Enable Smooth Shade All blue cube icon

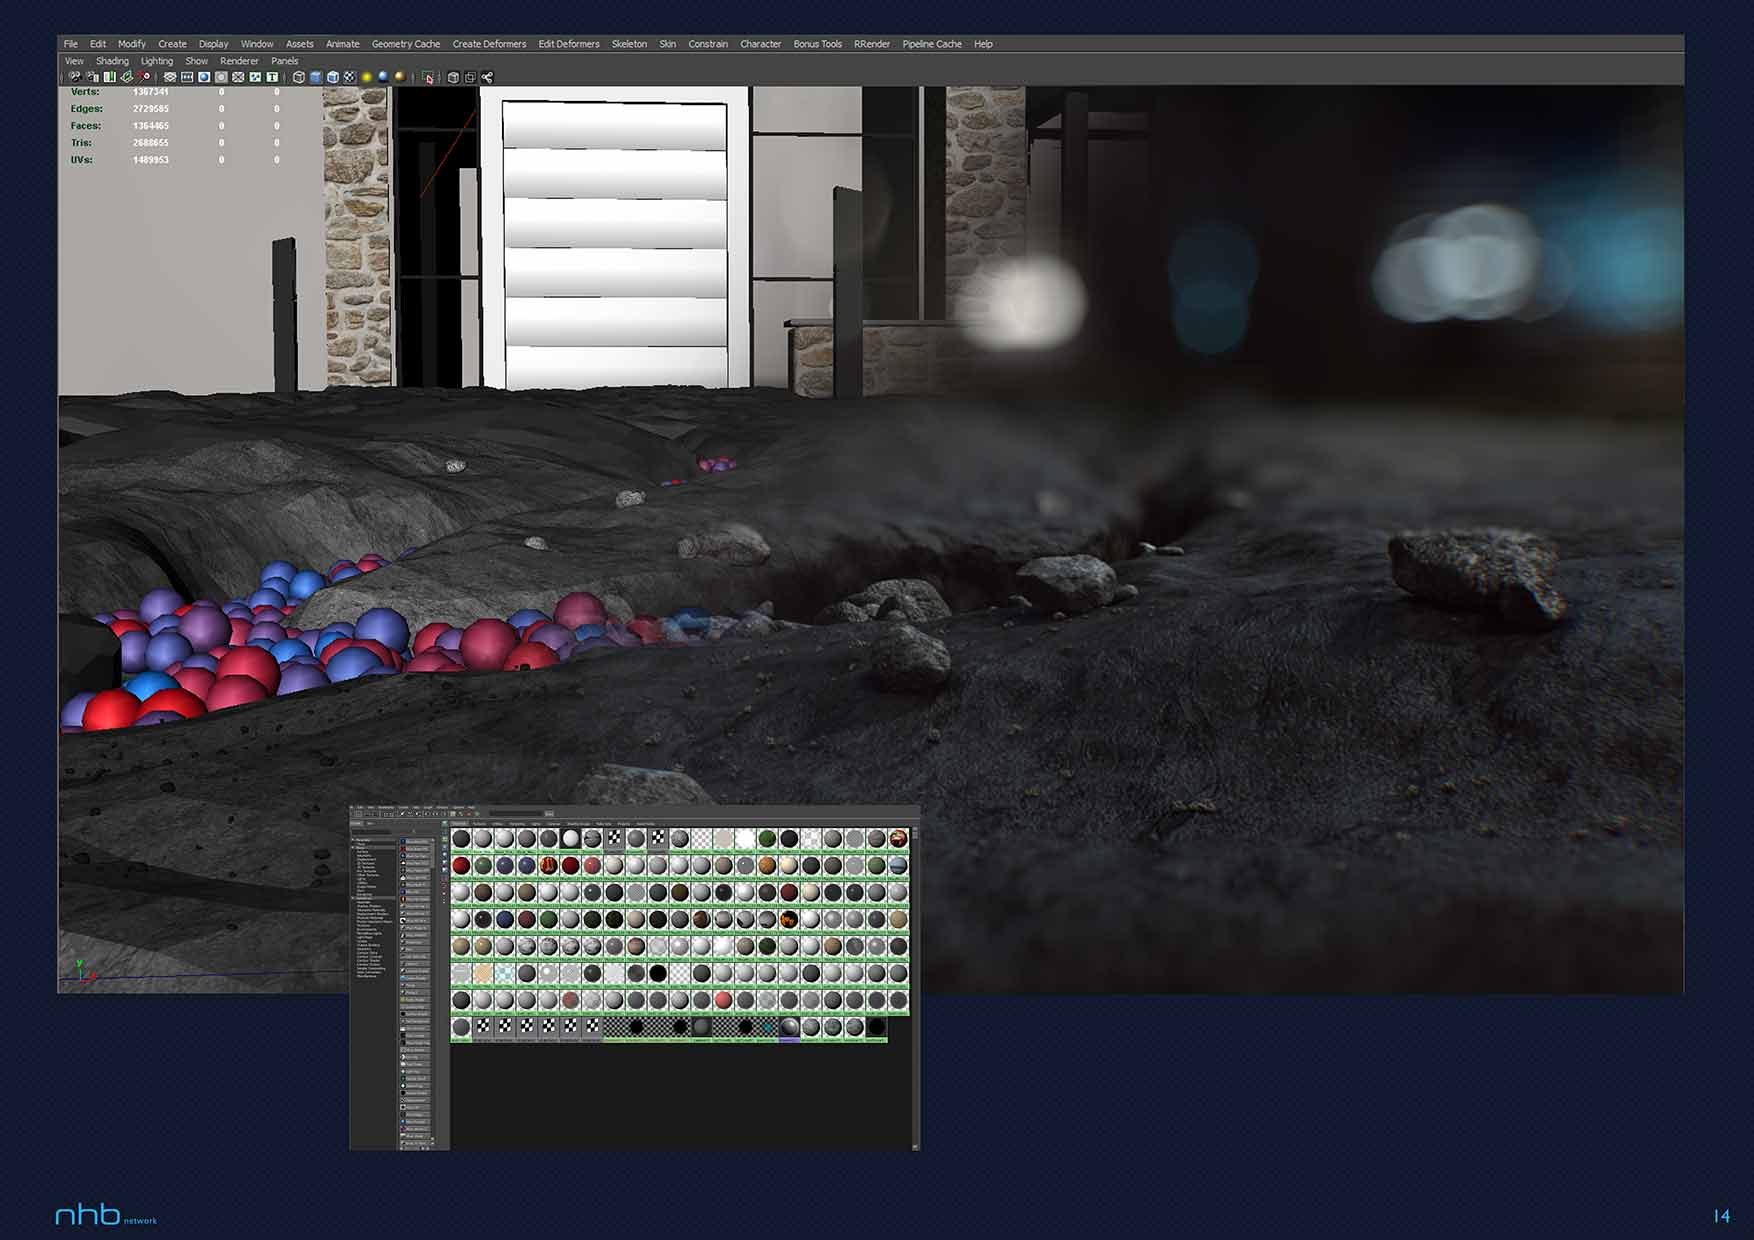(315, 77)
